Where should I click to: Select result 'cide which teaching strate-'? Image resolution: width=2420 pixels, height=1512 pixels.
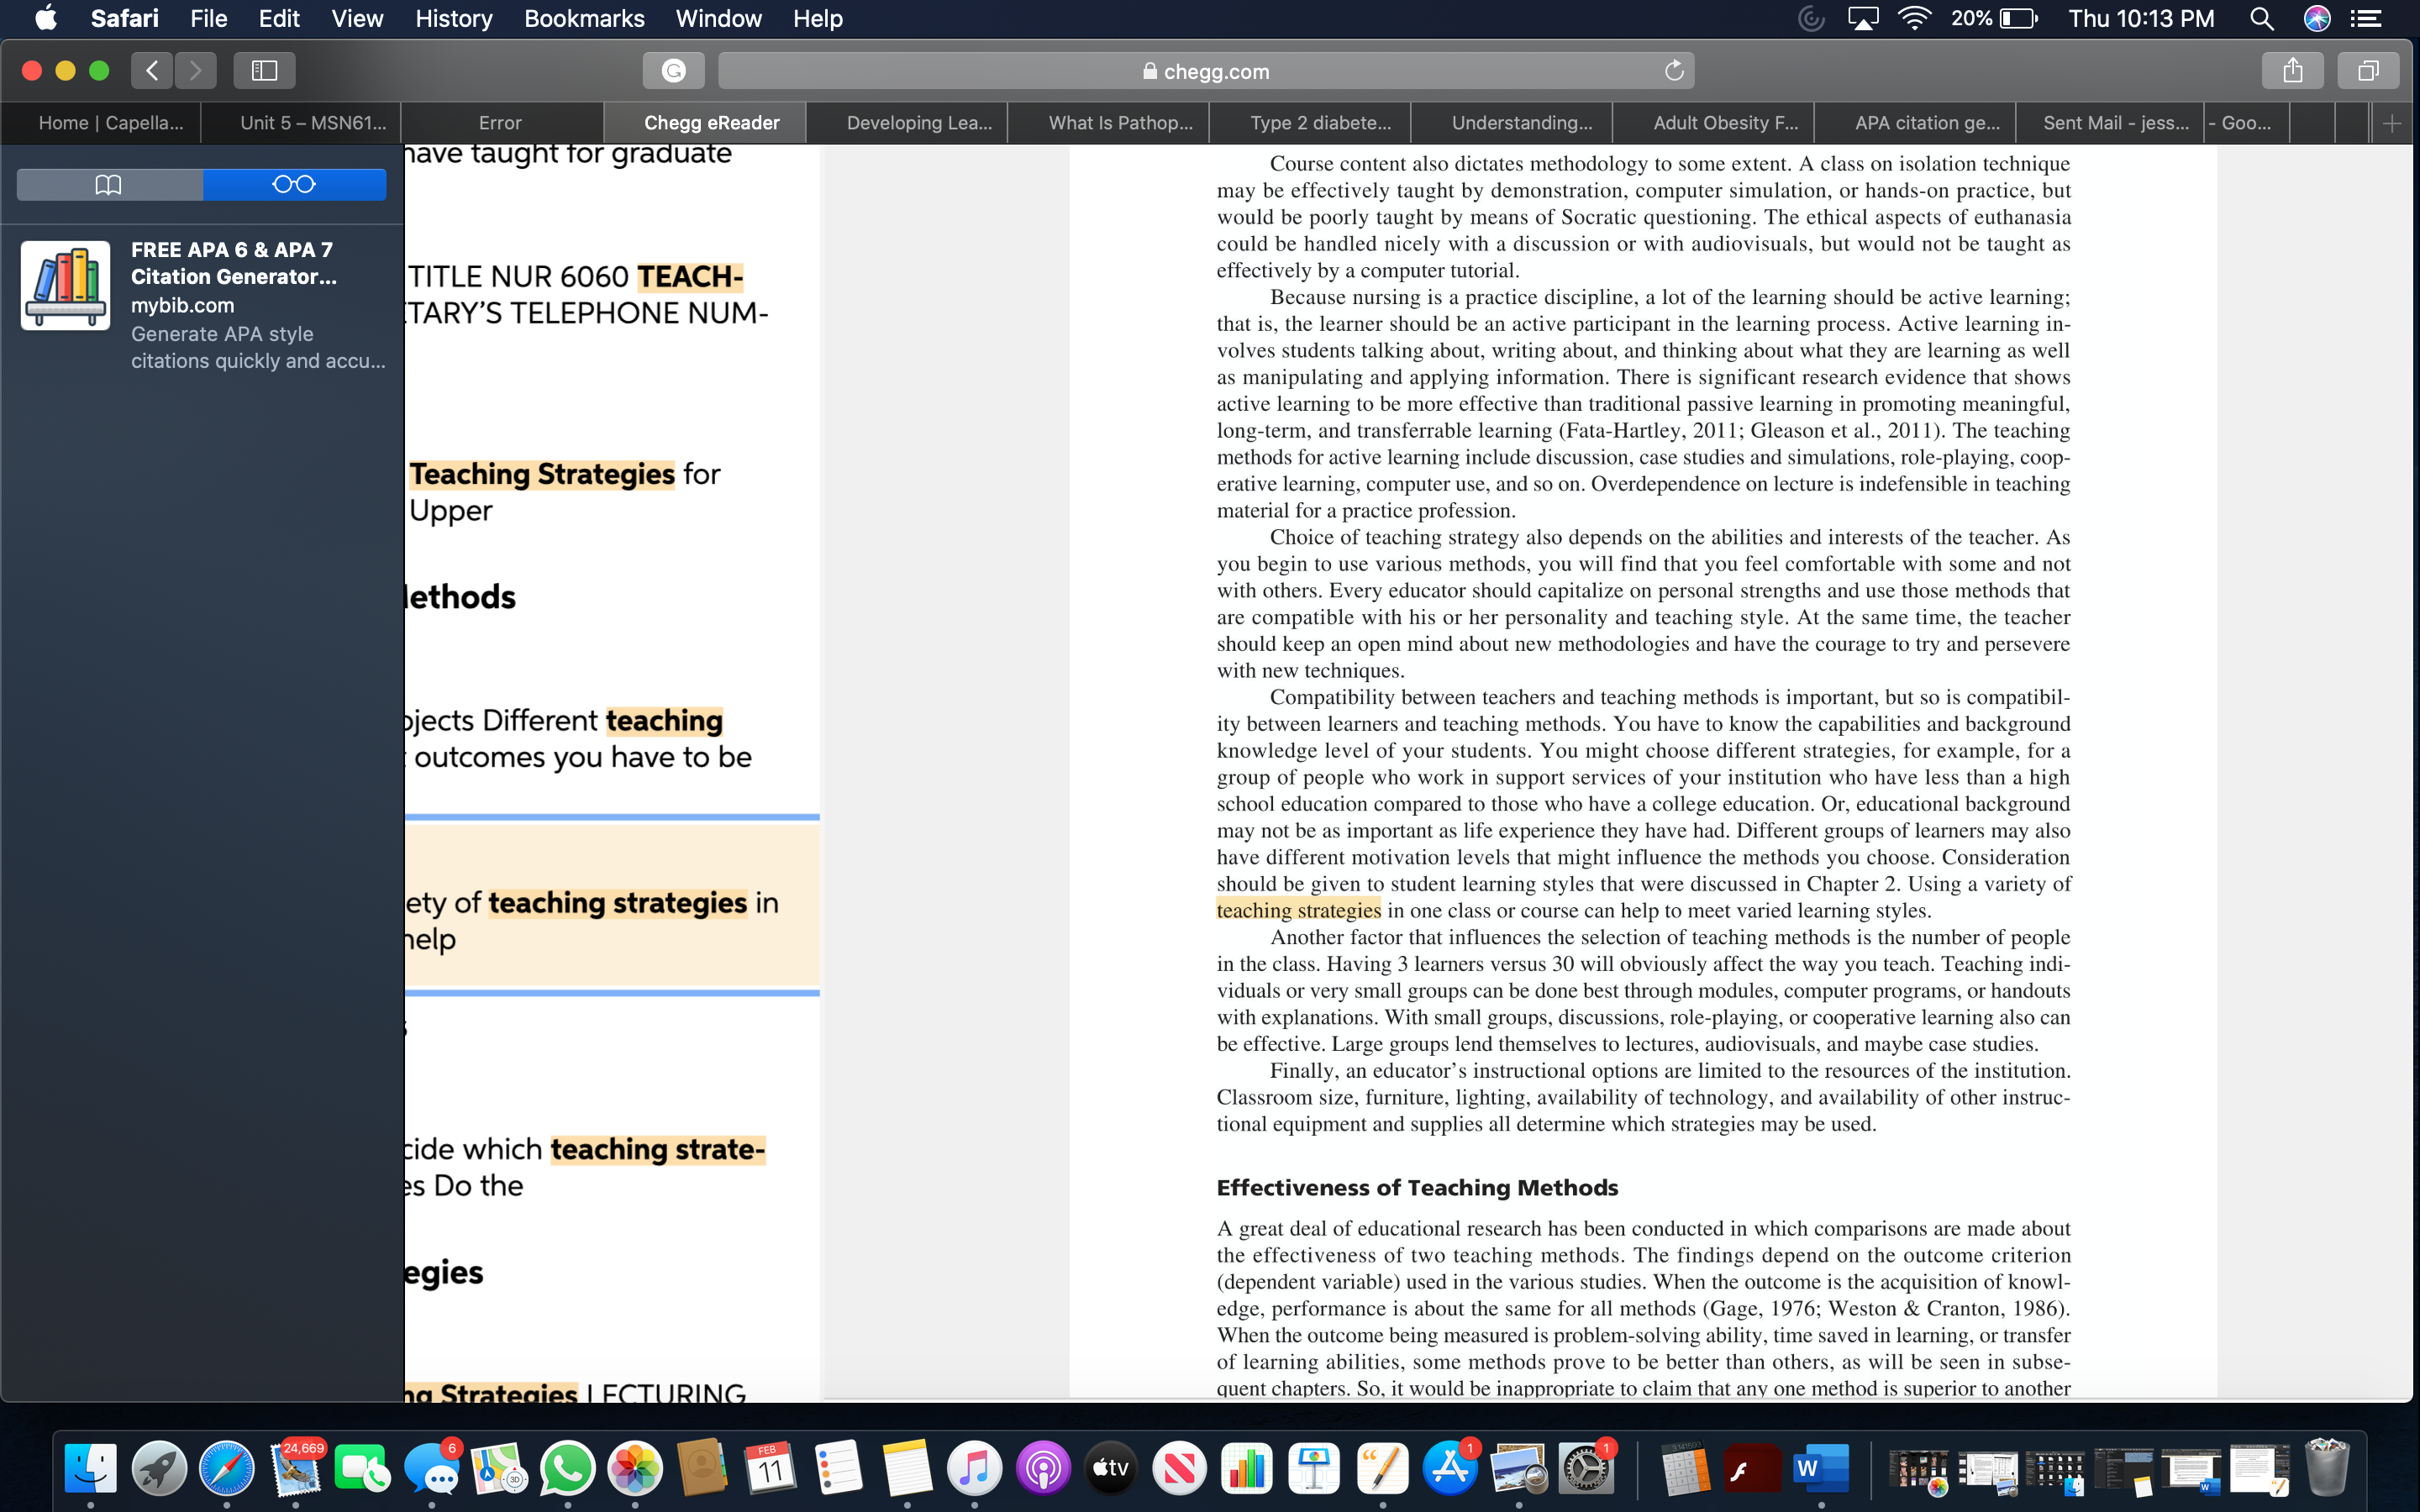pos(585,1167)
